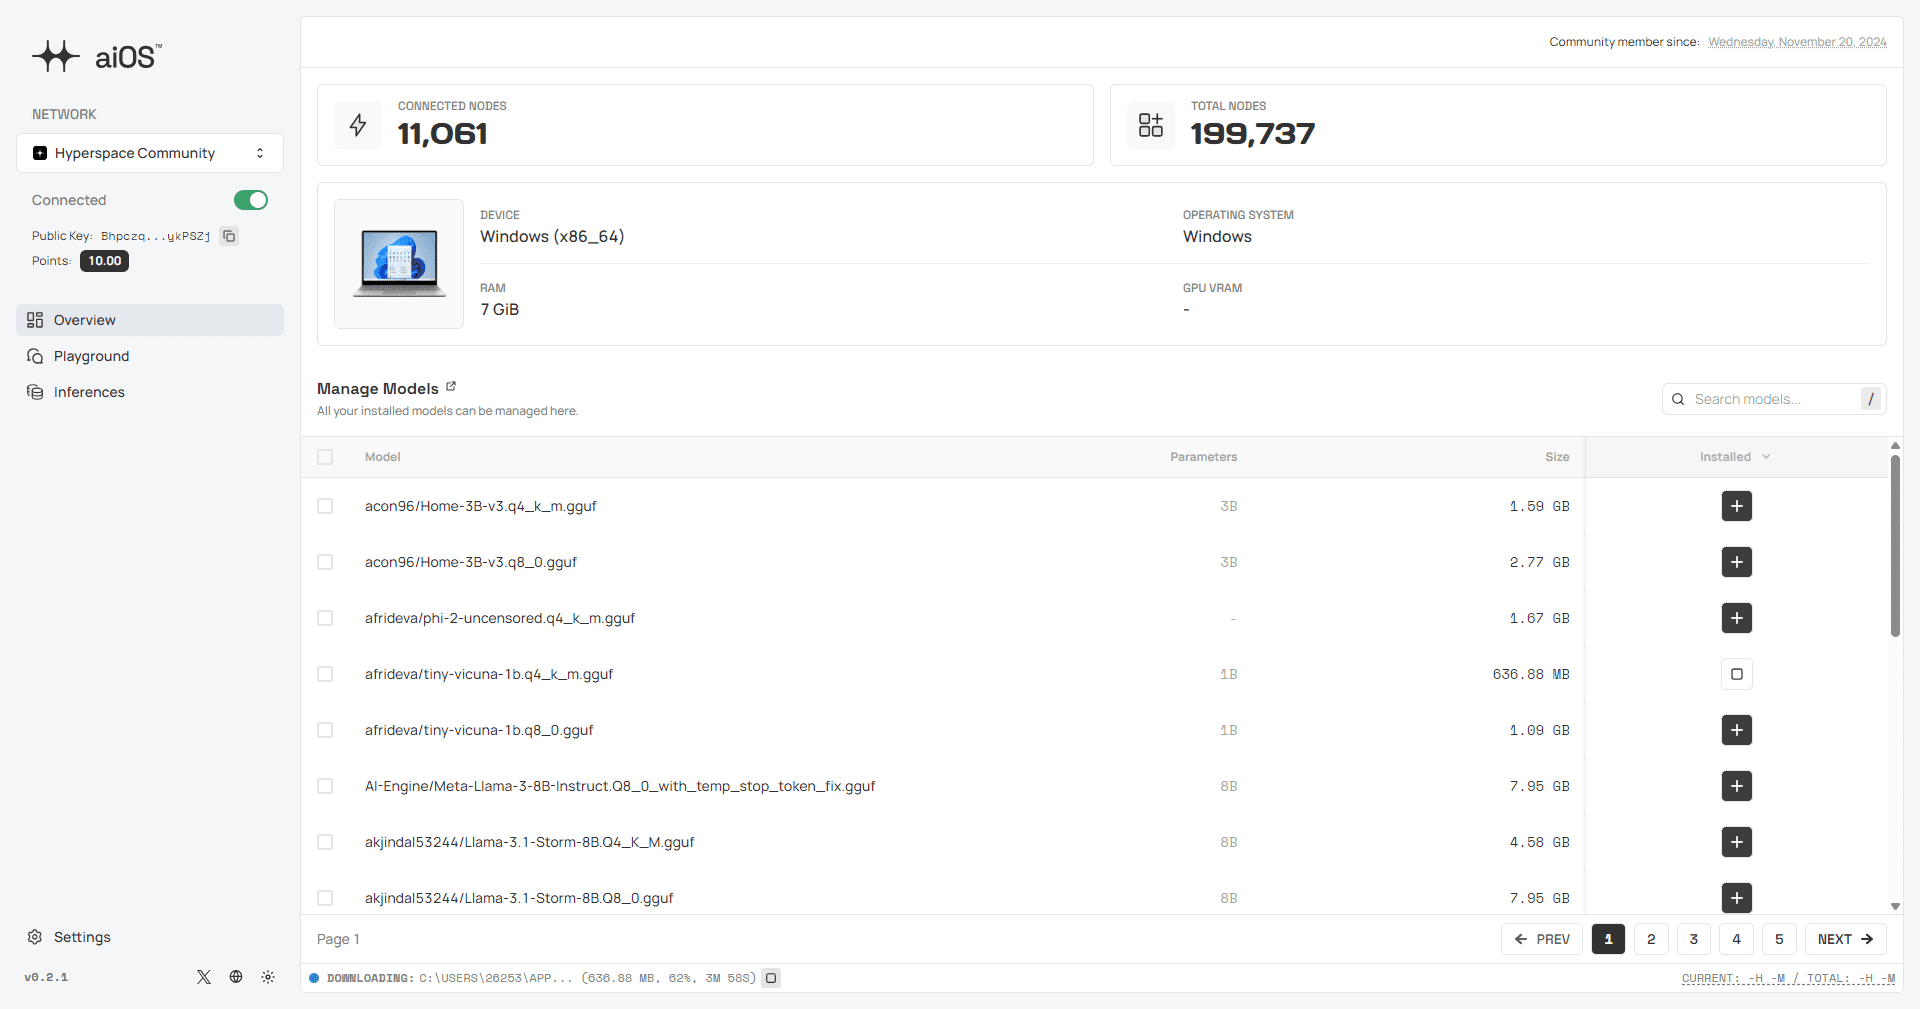
Task: Click the globe website icon
Action: pos(236,977)
